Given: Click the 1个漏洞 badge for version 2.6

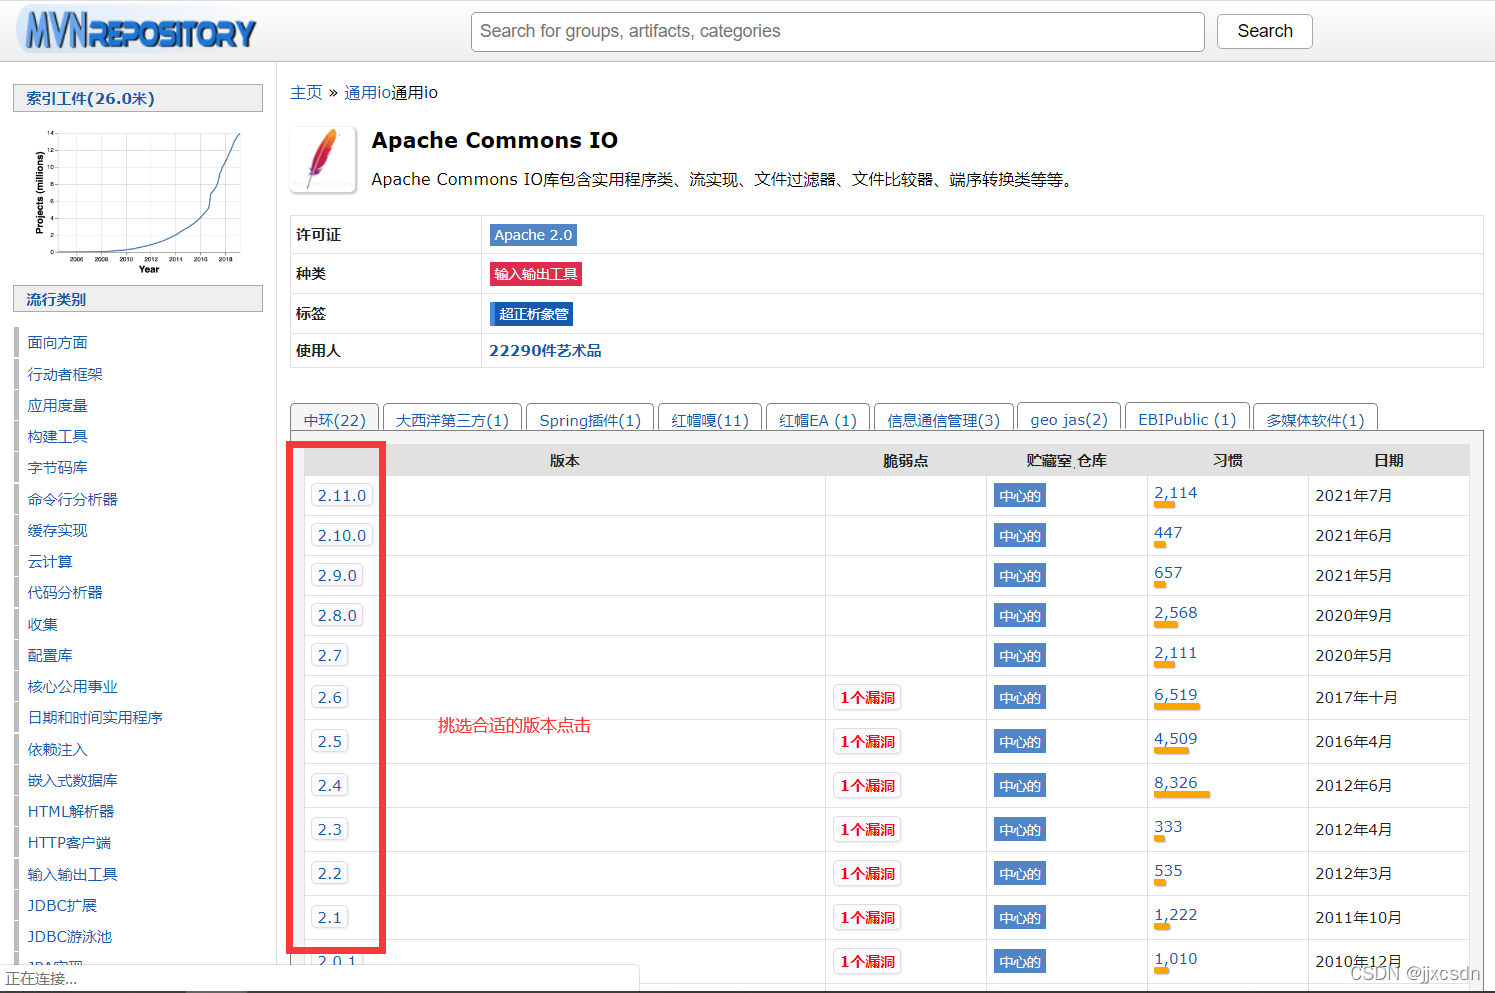Looking at the screenshot, I should pos(867,698).
